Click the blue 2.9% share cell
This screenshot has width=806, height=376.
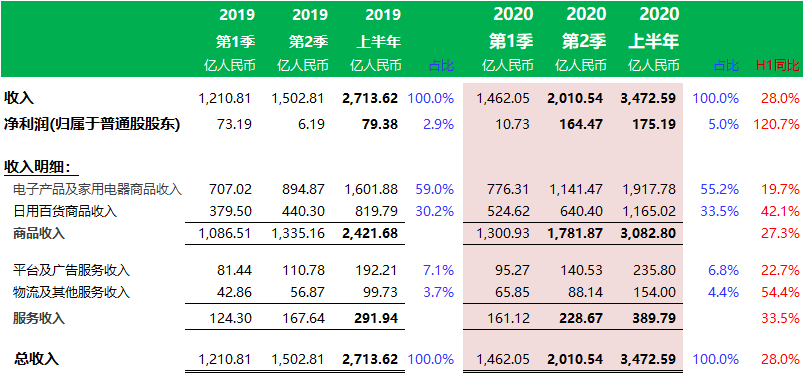438,124
